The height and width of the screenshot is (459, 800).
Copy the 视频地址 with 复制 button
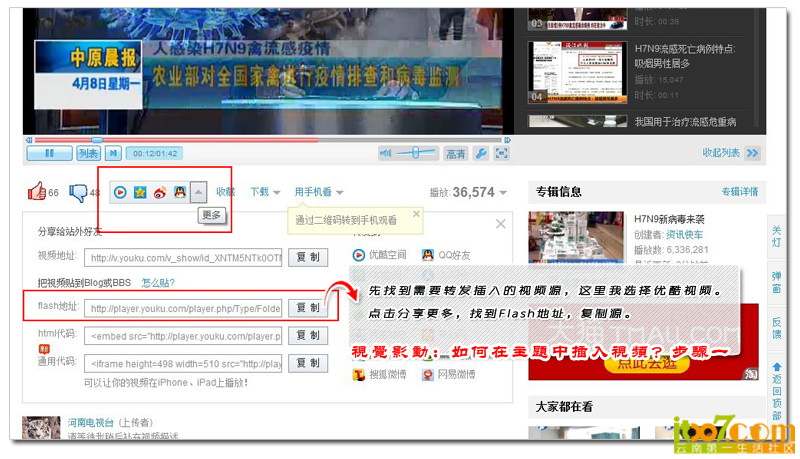(x=308, y=257)
